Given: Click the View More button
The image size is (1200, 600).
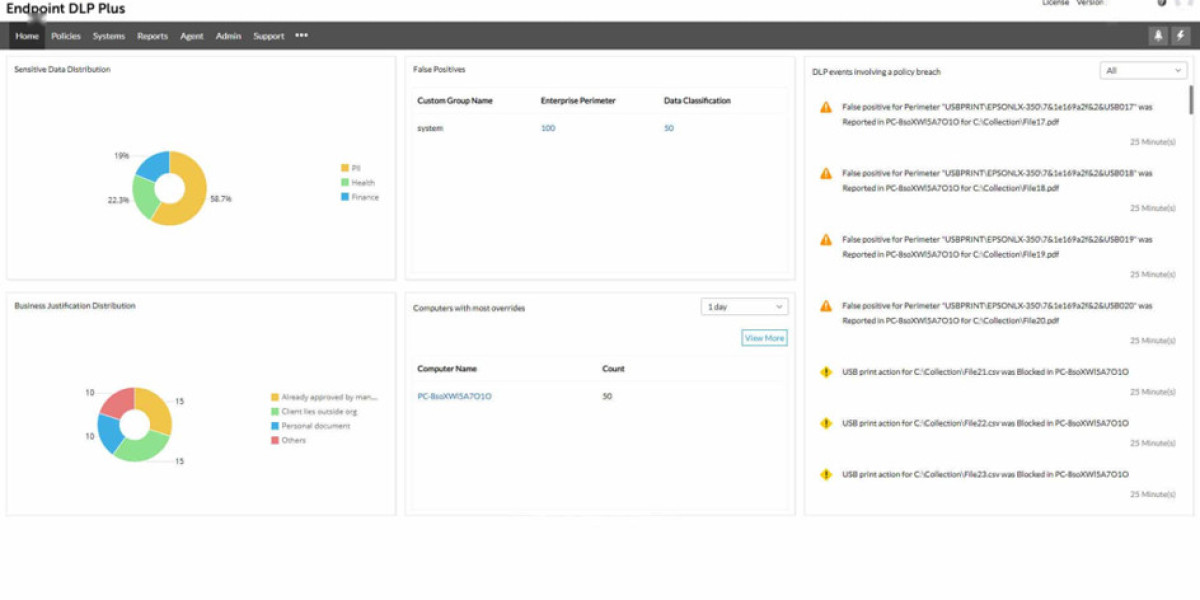Looking at the screenshot, I should pos(764,338).
